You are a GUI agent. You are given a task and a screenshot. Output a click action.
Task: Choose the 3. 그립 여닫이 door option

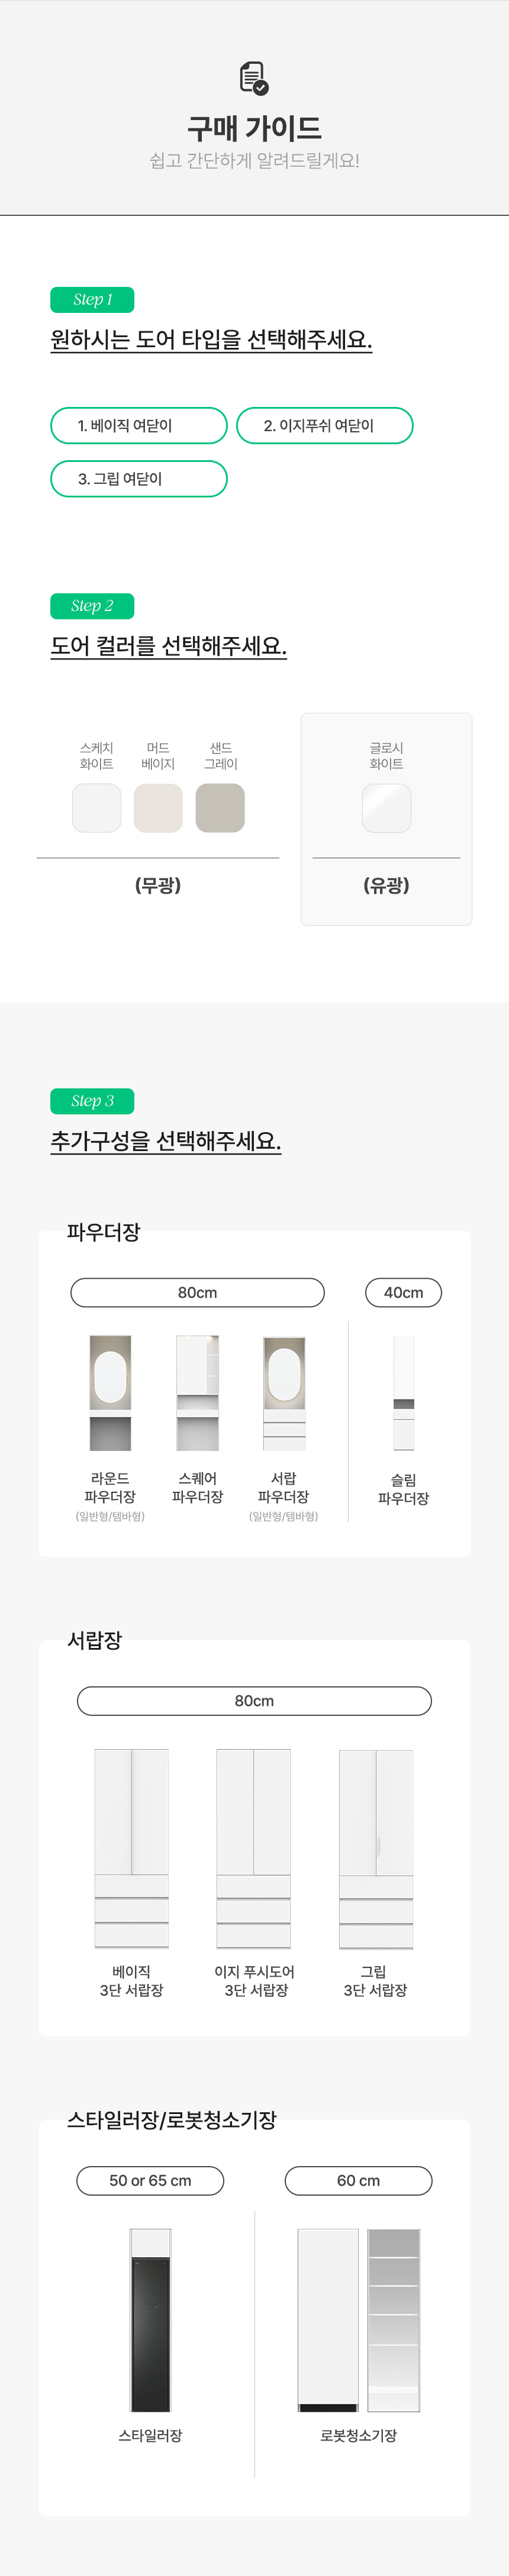click(x=139, y=479)
